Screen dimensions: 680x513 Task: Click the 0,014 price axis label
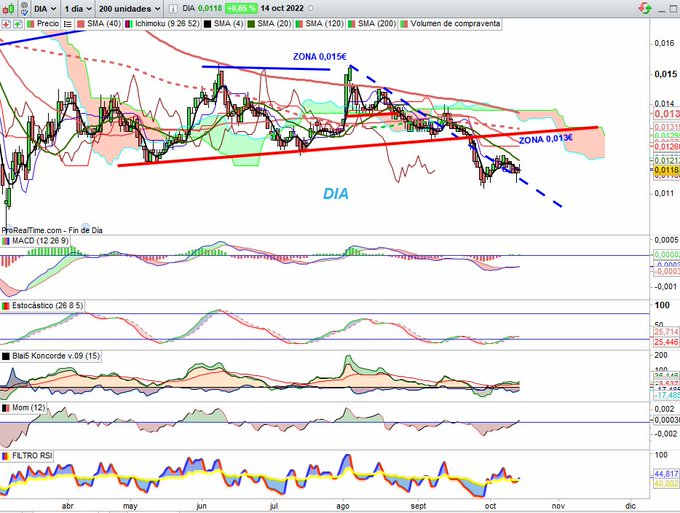tap(664, 104)
